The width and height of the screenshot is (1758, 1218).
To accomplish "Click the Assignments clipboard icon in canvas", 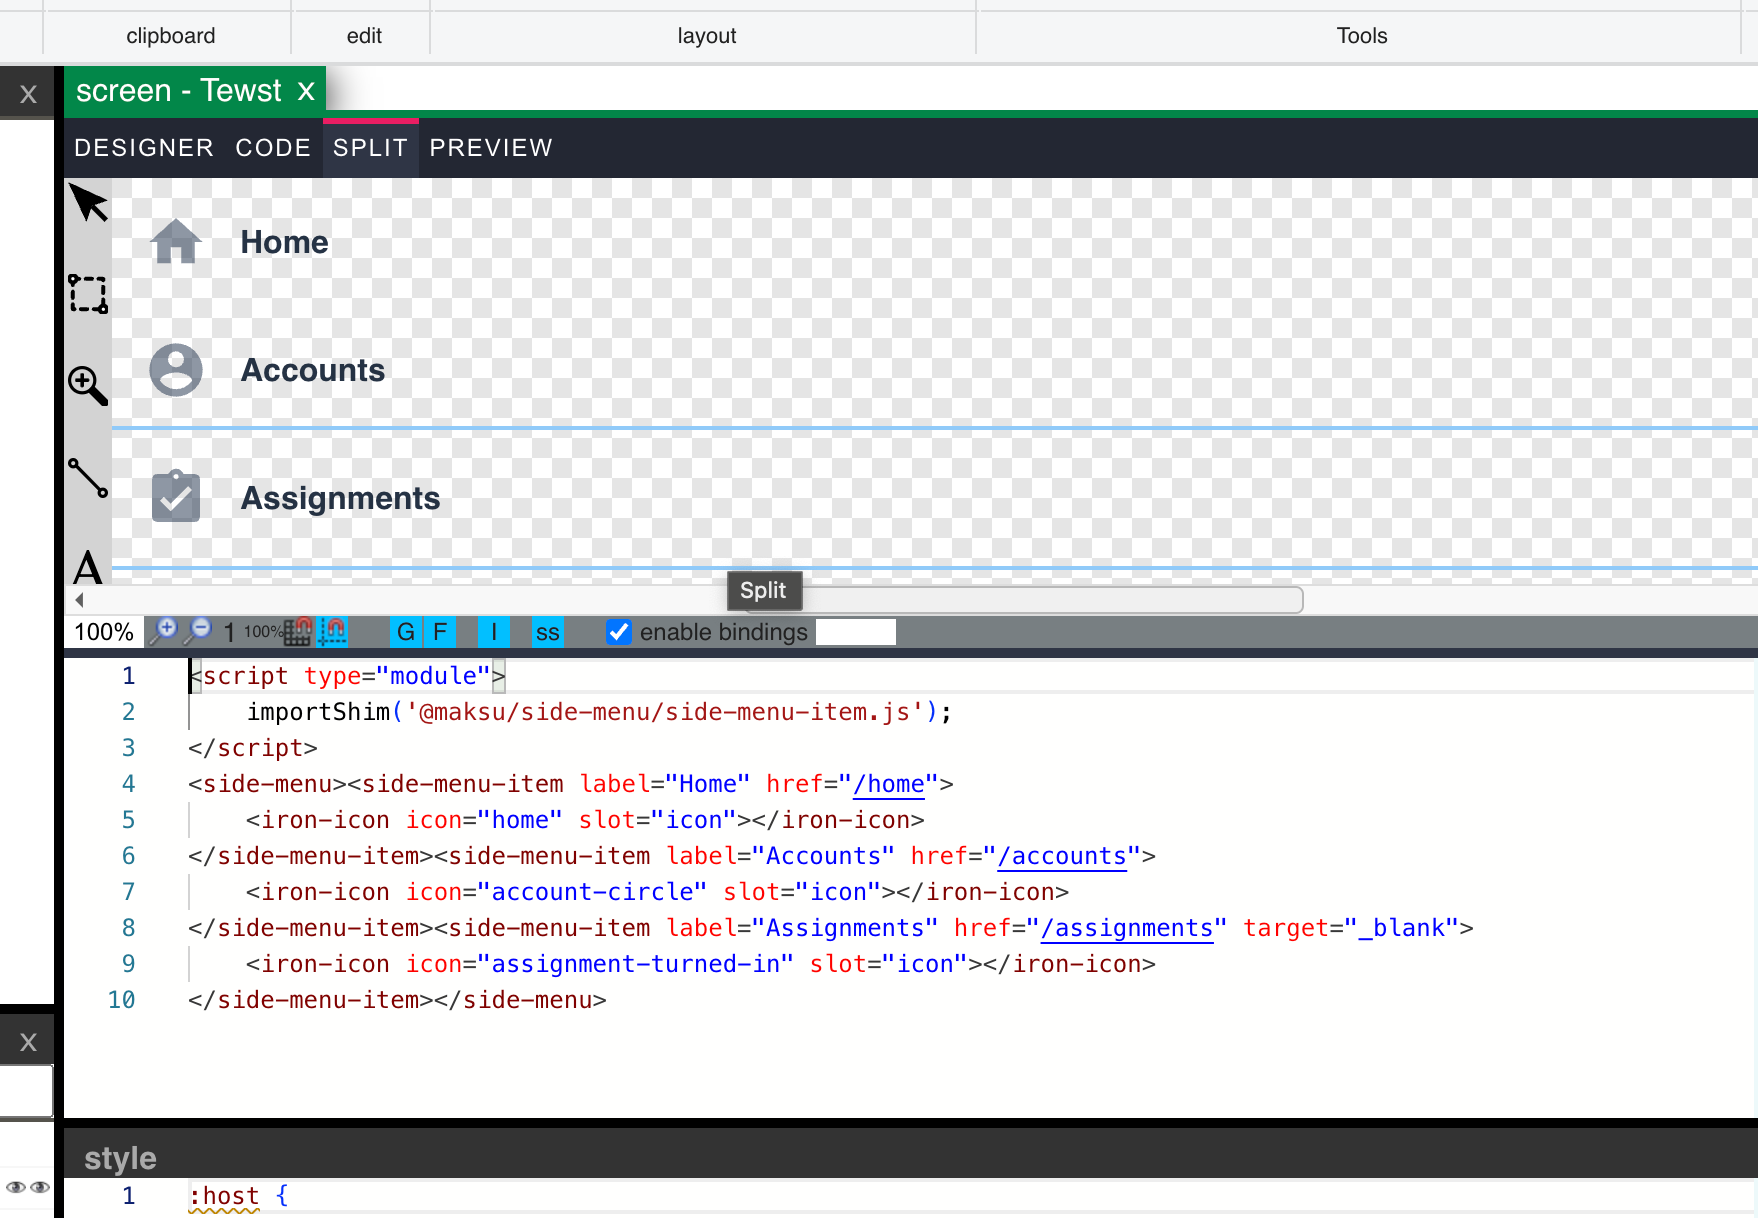I will (176, 497).
